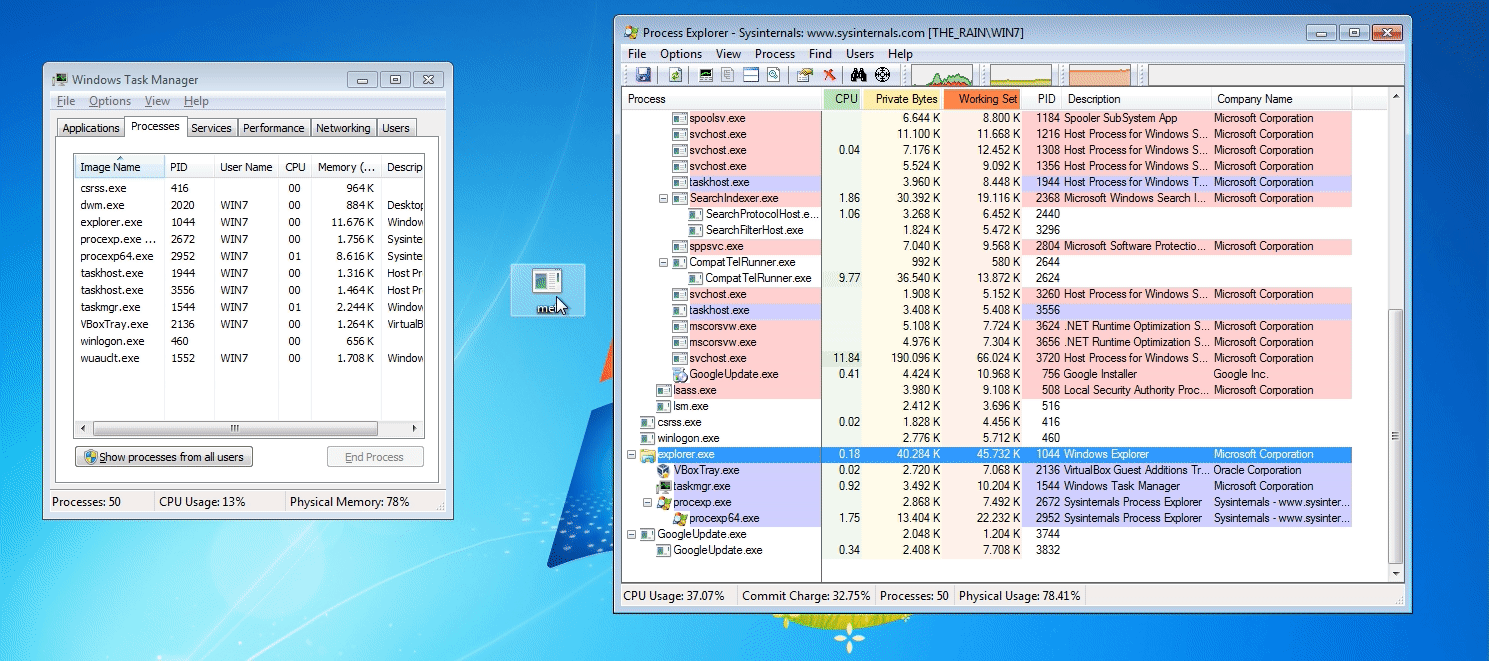This screenshot has height=661, width=1489.
Task: Click Show processes from all users
Action: coord(164,457)
